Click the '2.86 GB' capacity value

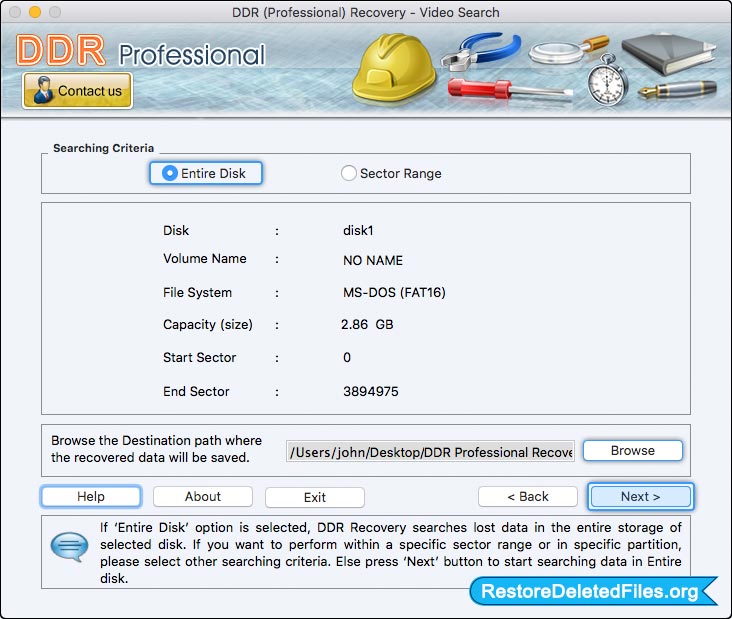pyautogui.click(x=367, y=324)
